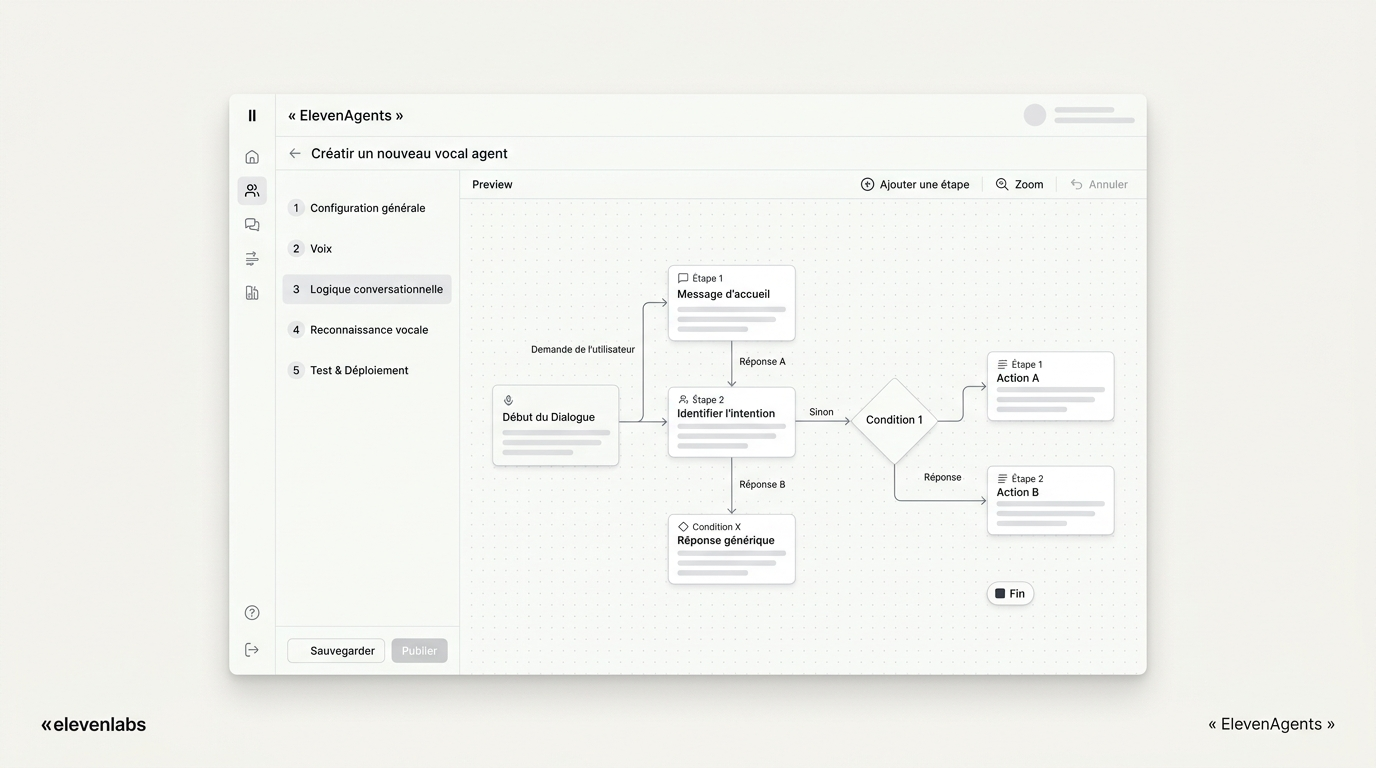Click the 'Réponse B' edge label
This screenshot has height=768, width=1376.
click(x=762, y=485)
